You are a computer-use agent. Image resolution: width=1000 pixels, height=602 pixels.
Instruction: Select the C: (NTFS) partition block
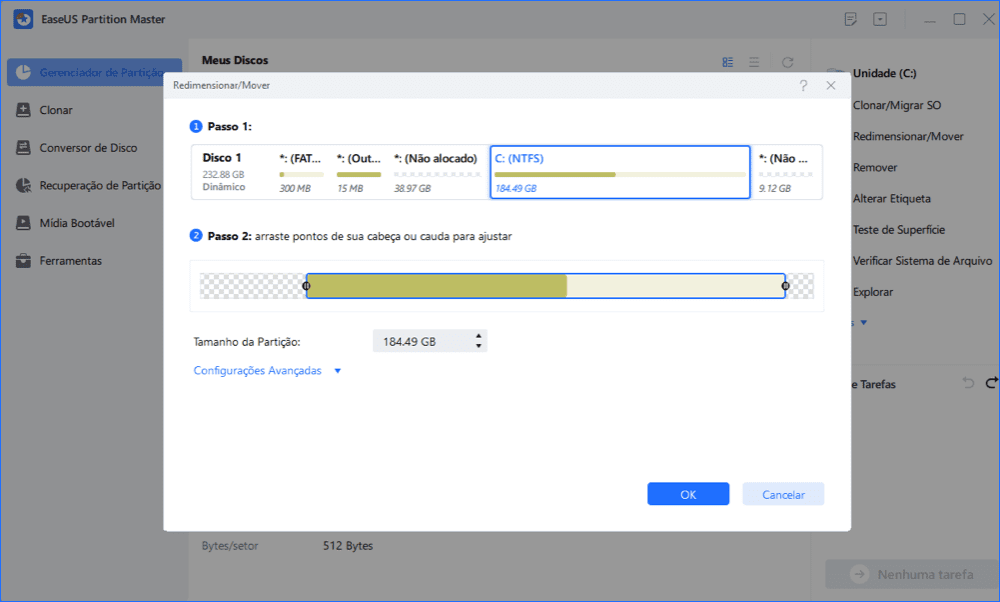620,172
